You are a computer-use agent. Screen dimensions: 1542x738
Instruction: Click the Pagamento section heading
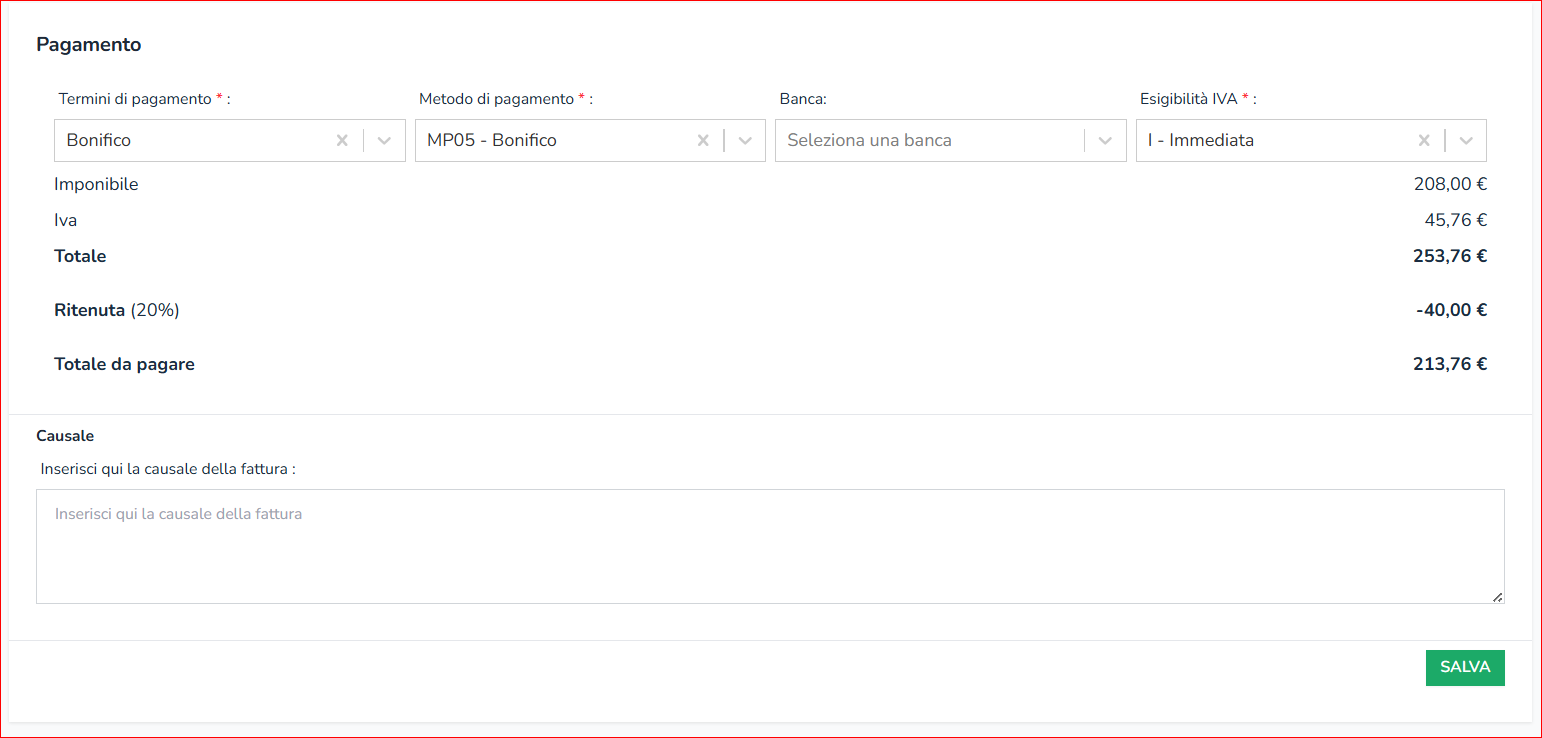click(x=89, y=45)
